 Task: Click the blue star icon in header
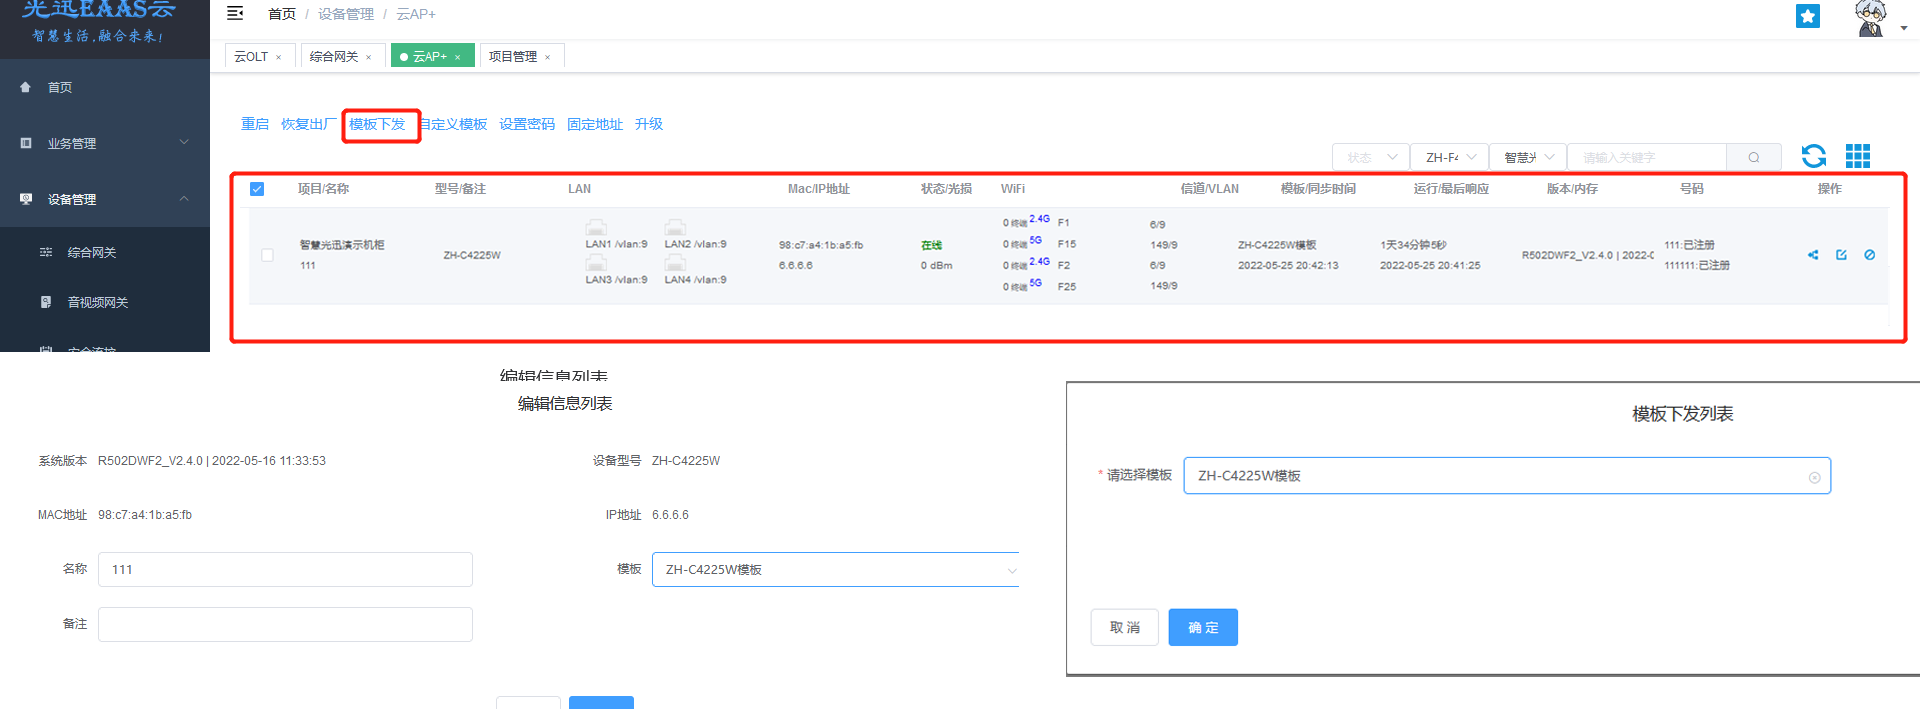[x=1807, y=16]
